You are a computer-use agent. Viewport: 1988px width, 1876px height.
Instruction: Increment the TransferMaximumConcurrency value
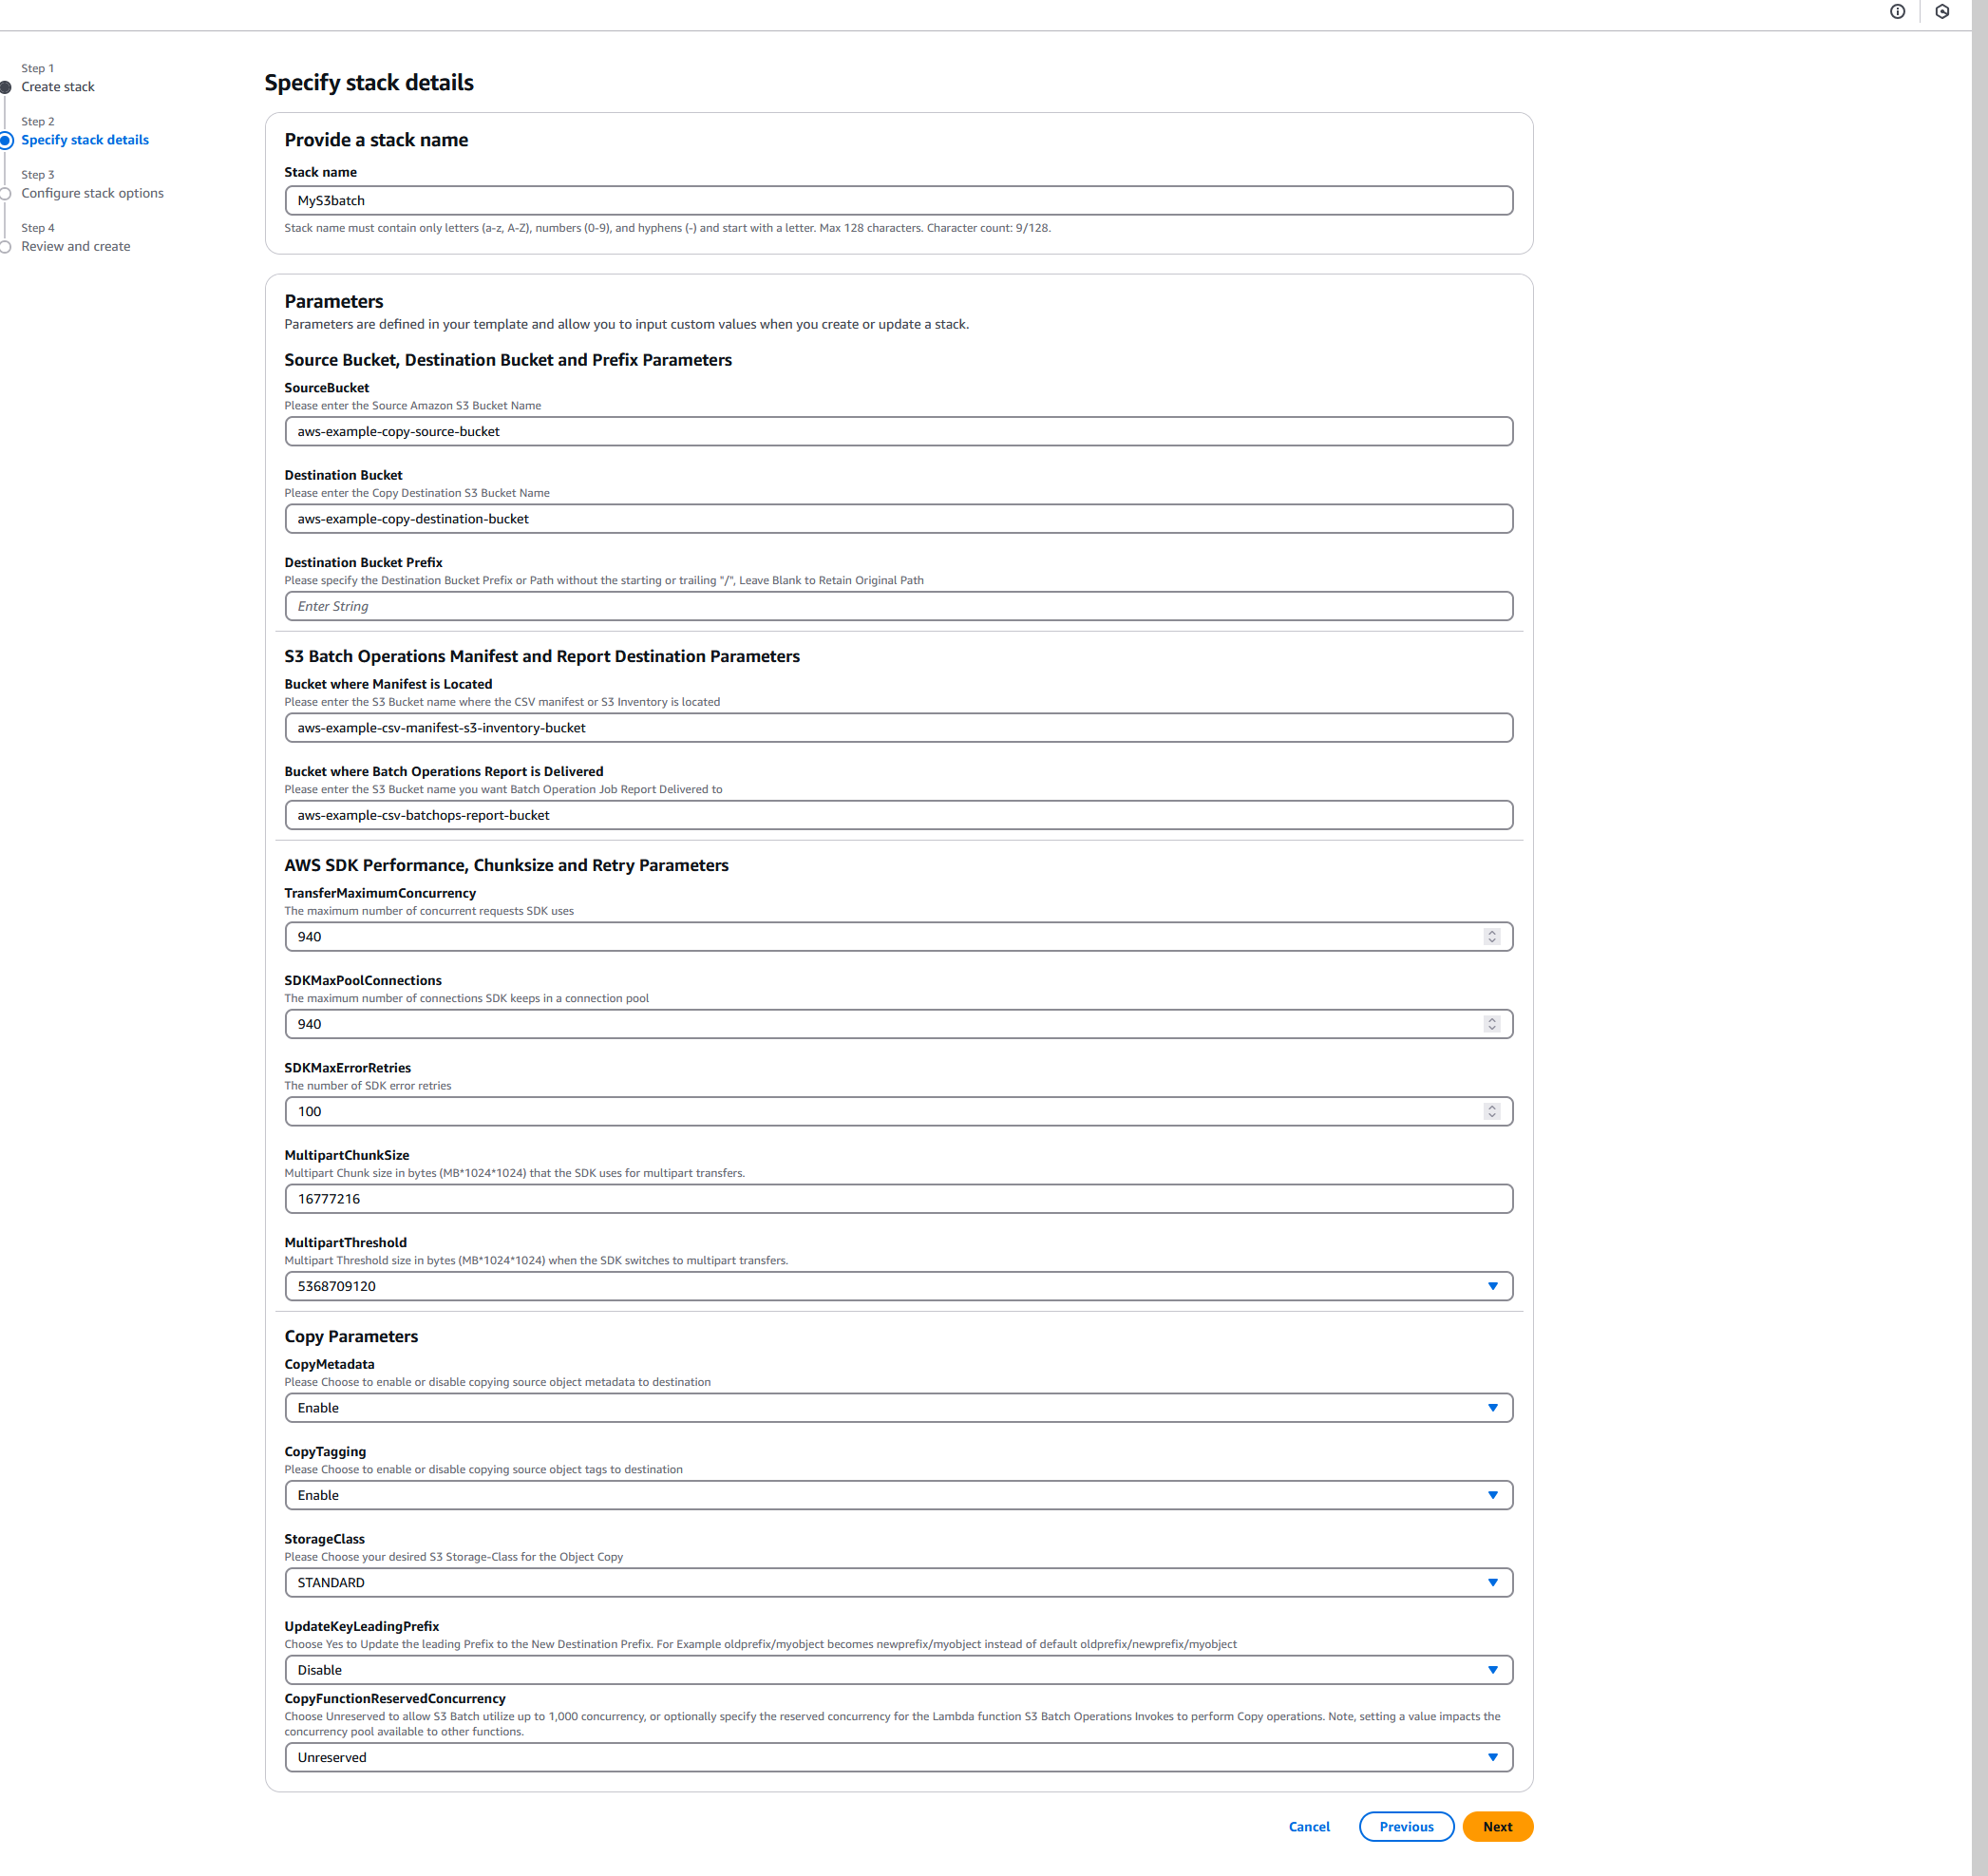tap(1492, 932)
